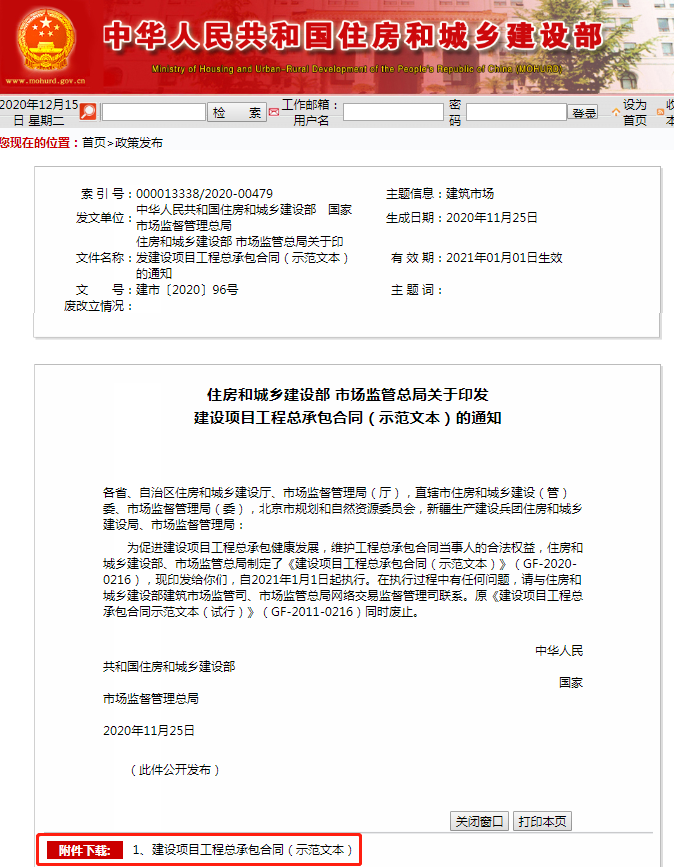This screenshot has width=674, height=867.
Task: Click the 关闭窗口 button
Action: (x=479, y=822)
